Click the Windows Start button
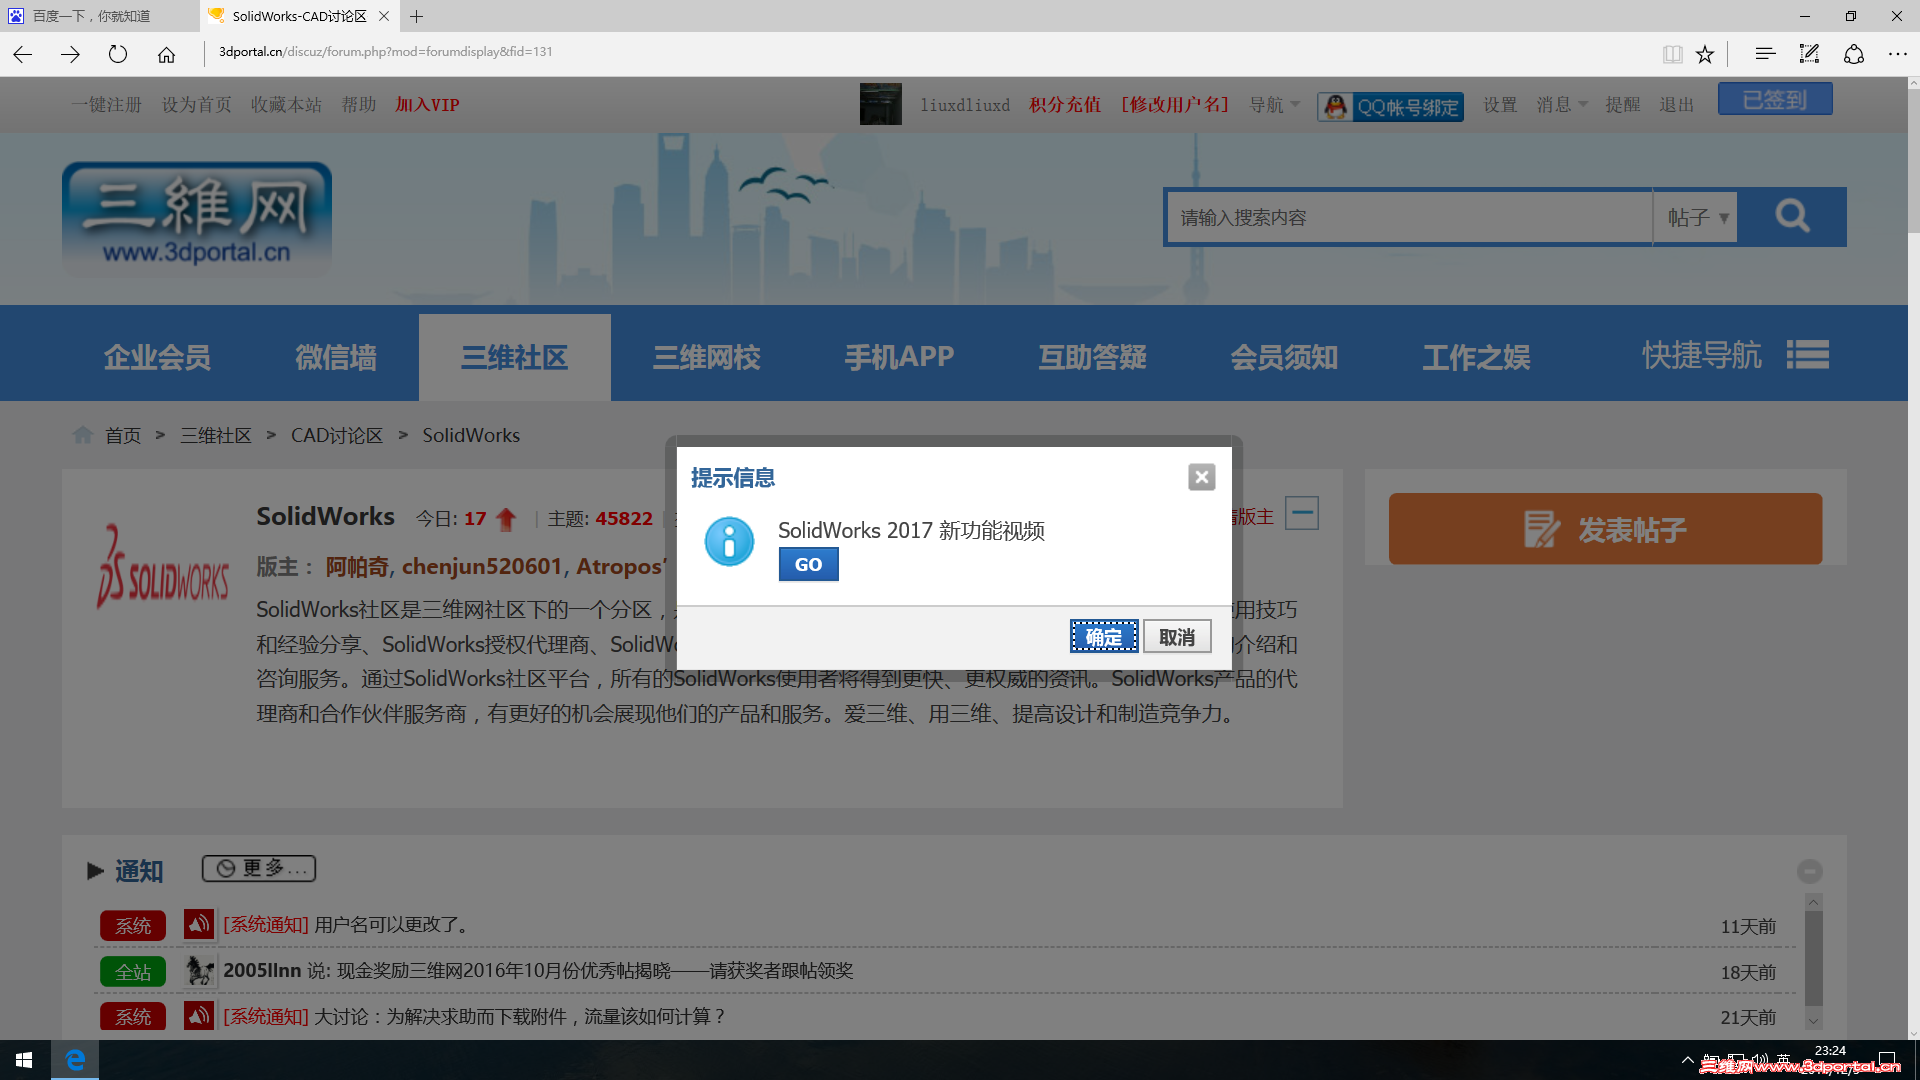The image size is (1920, 1080). (22, 1059)
